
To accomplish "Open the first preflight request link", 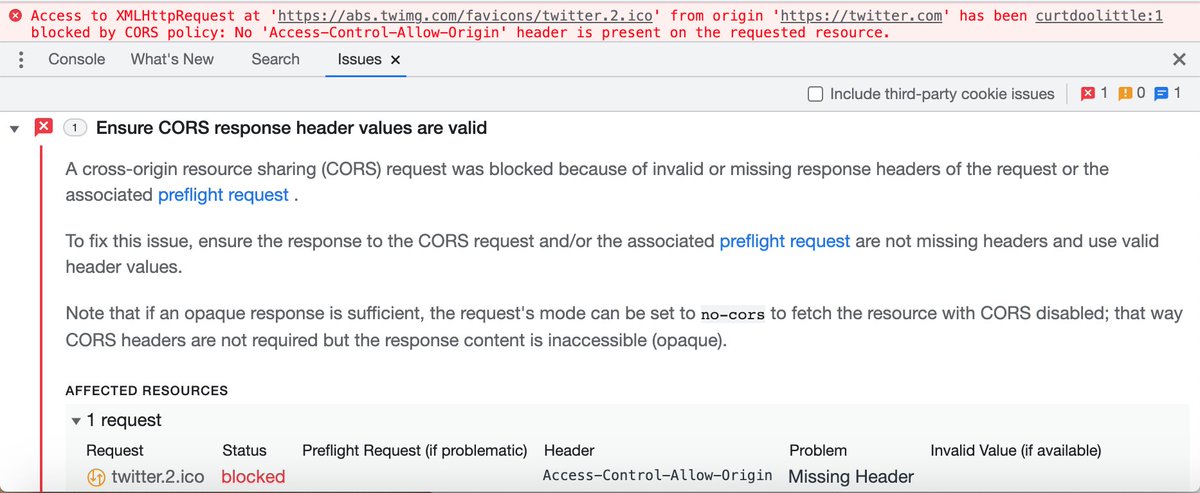I will 223,196.
